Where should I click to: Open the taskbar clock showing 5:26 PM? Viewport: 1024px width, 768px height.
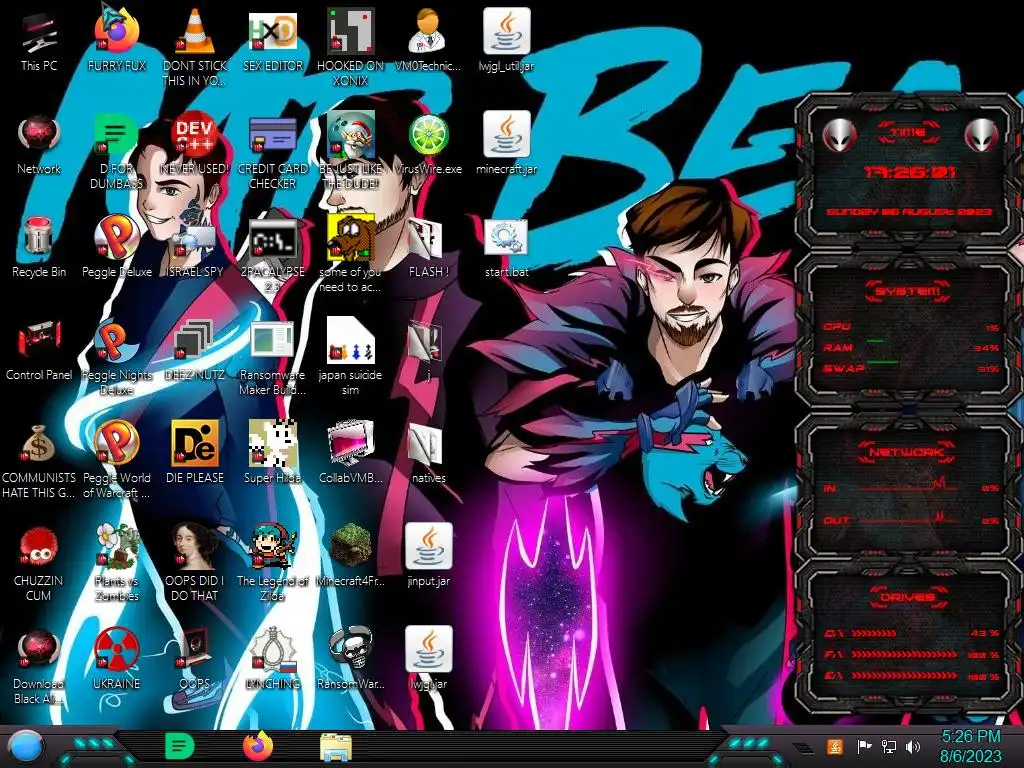970,746
